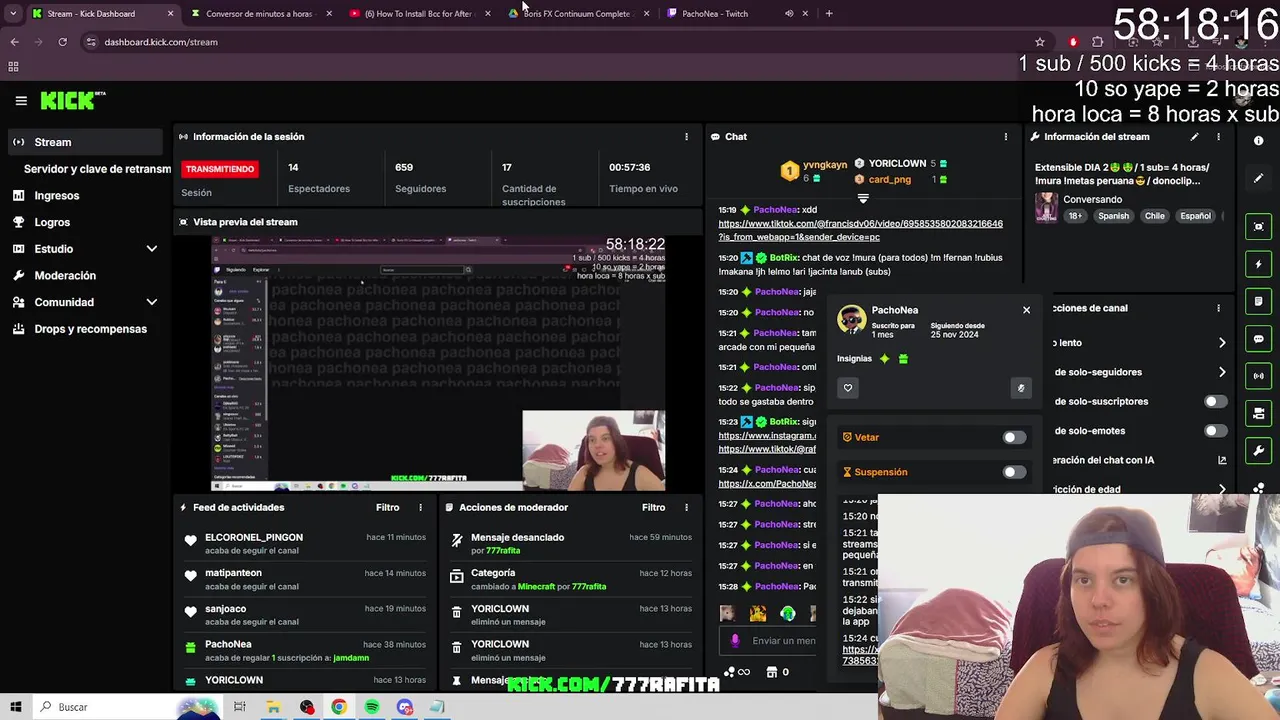Open Spotify from the taskbar
The image size is (1280, 720).
point(372,707)
